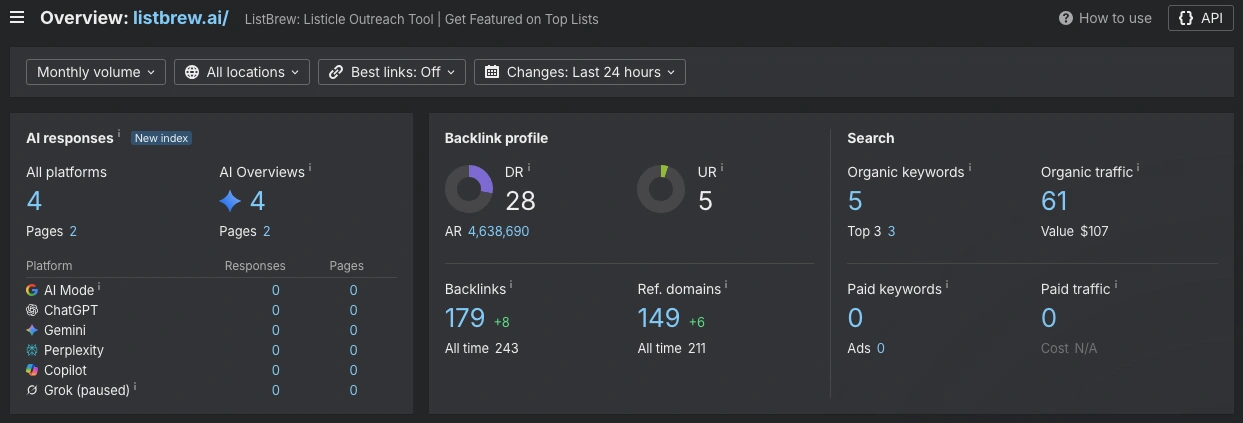Image resolution: width=1243 pixels, height=423 pixels.
Task: Open the How to use link
Action: (1105, 18)
